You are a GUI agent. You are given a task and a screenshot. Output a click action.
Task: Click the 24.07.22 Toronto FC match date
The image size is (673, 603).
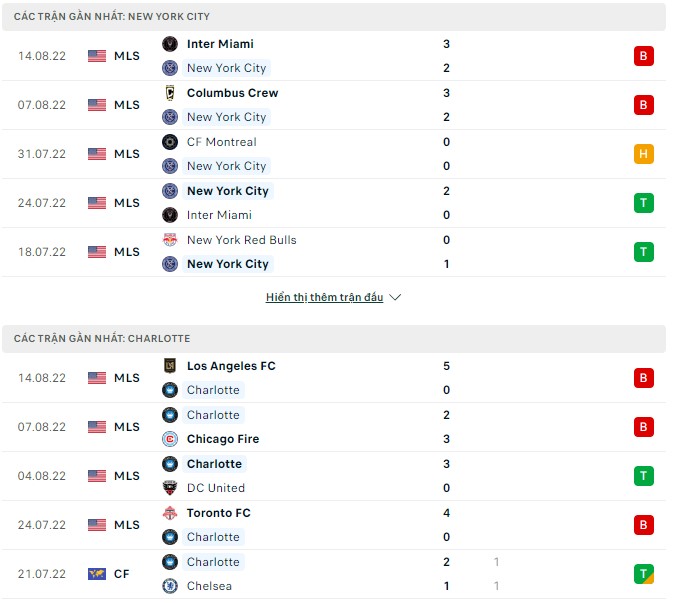[42, 525]
